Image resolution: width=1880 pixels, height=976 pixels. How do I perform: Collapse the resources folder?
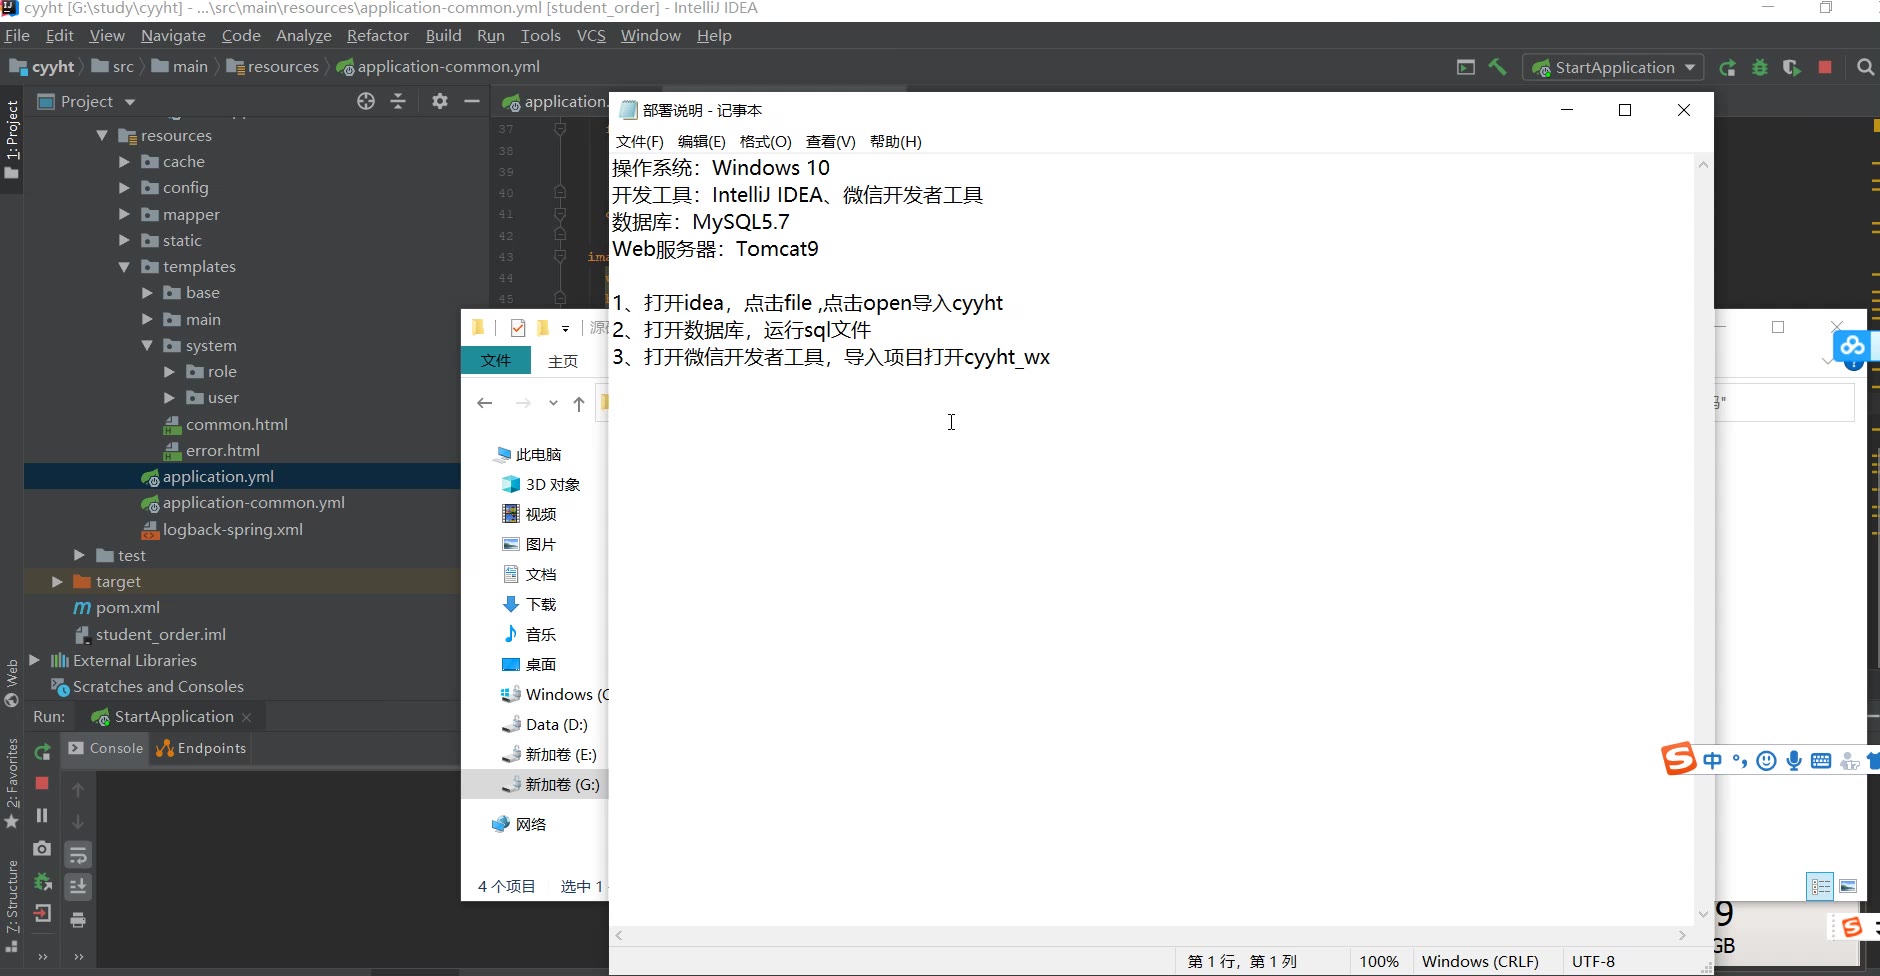tap(102, 135)
